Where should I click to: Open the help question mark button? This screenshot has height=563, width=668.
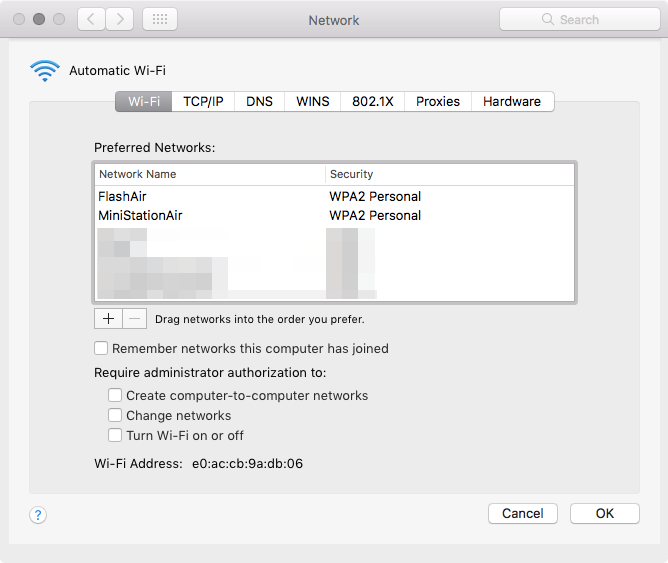pyautogui.click(x=38, y=515)
